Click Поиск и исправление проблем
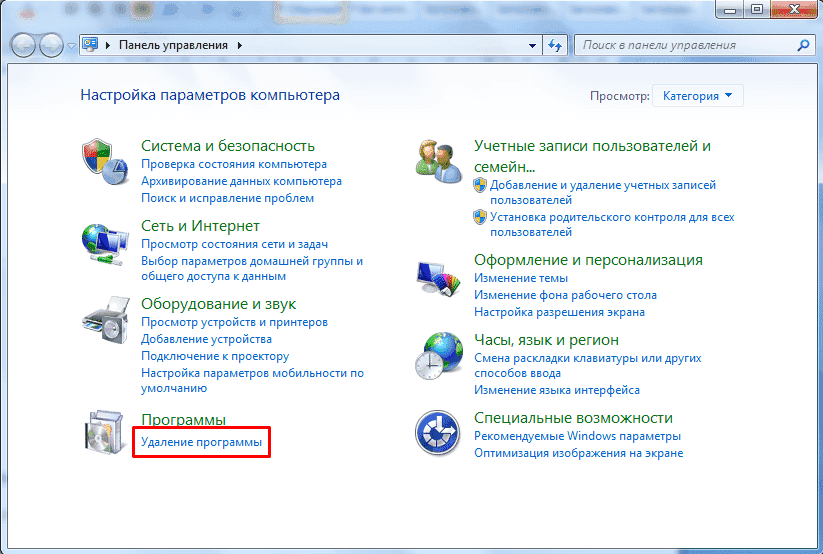The image size is (823, 554). 227,198
